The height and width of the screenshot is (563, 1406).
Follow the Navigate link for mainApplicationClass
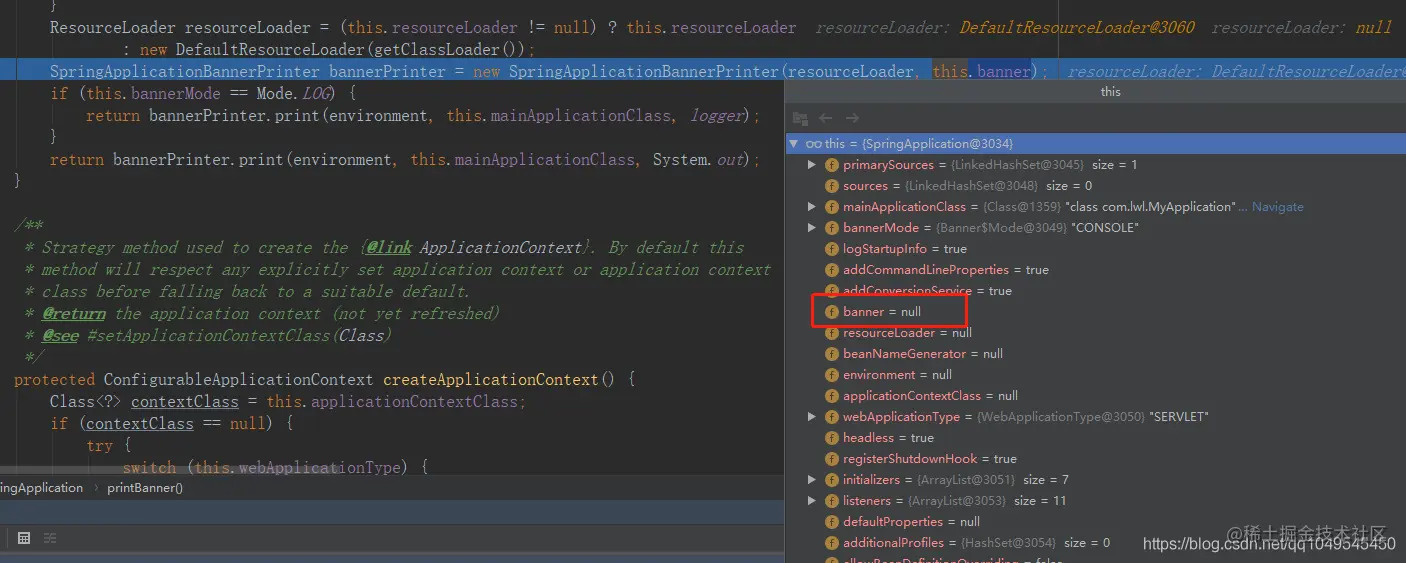click(x=1277, y=207)
